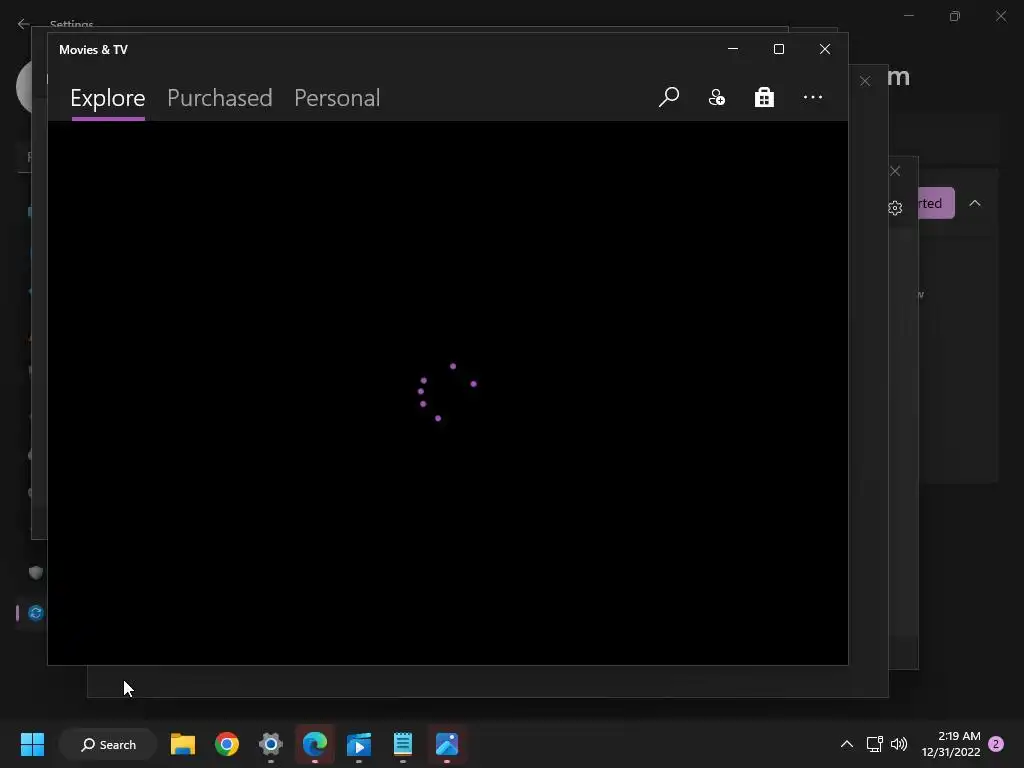Open the notification badge showing 2
The width and height of the screenshot is (1024, 768).
[996, 744]
